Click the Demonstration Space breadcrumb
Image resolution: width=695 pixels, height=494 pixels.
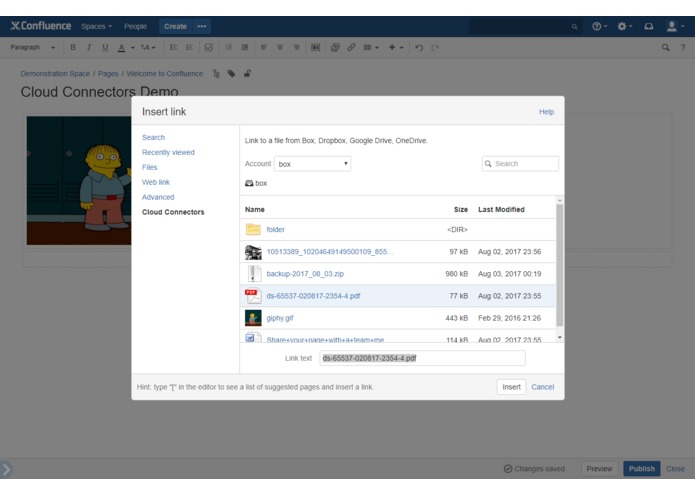(x=55, y=74)
